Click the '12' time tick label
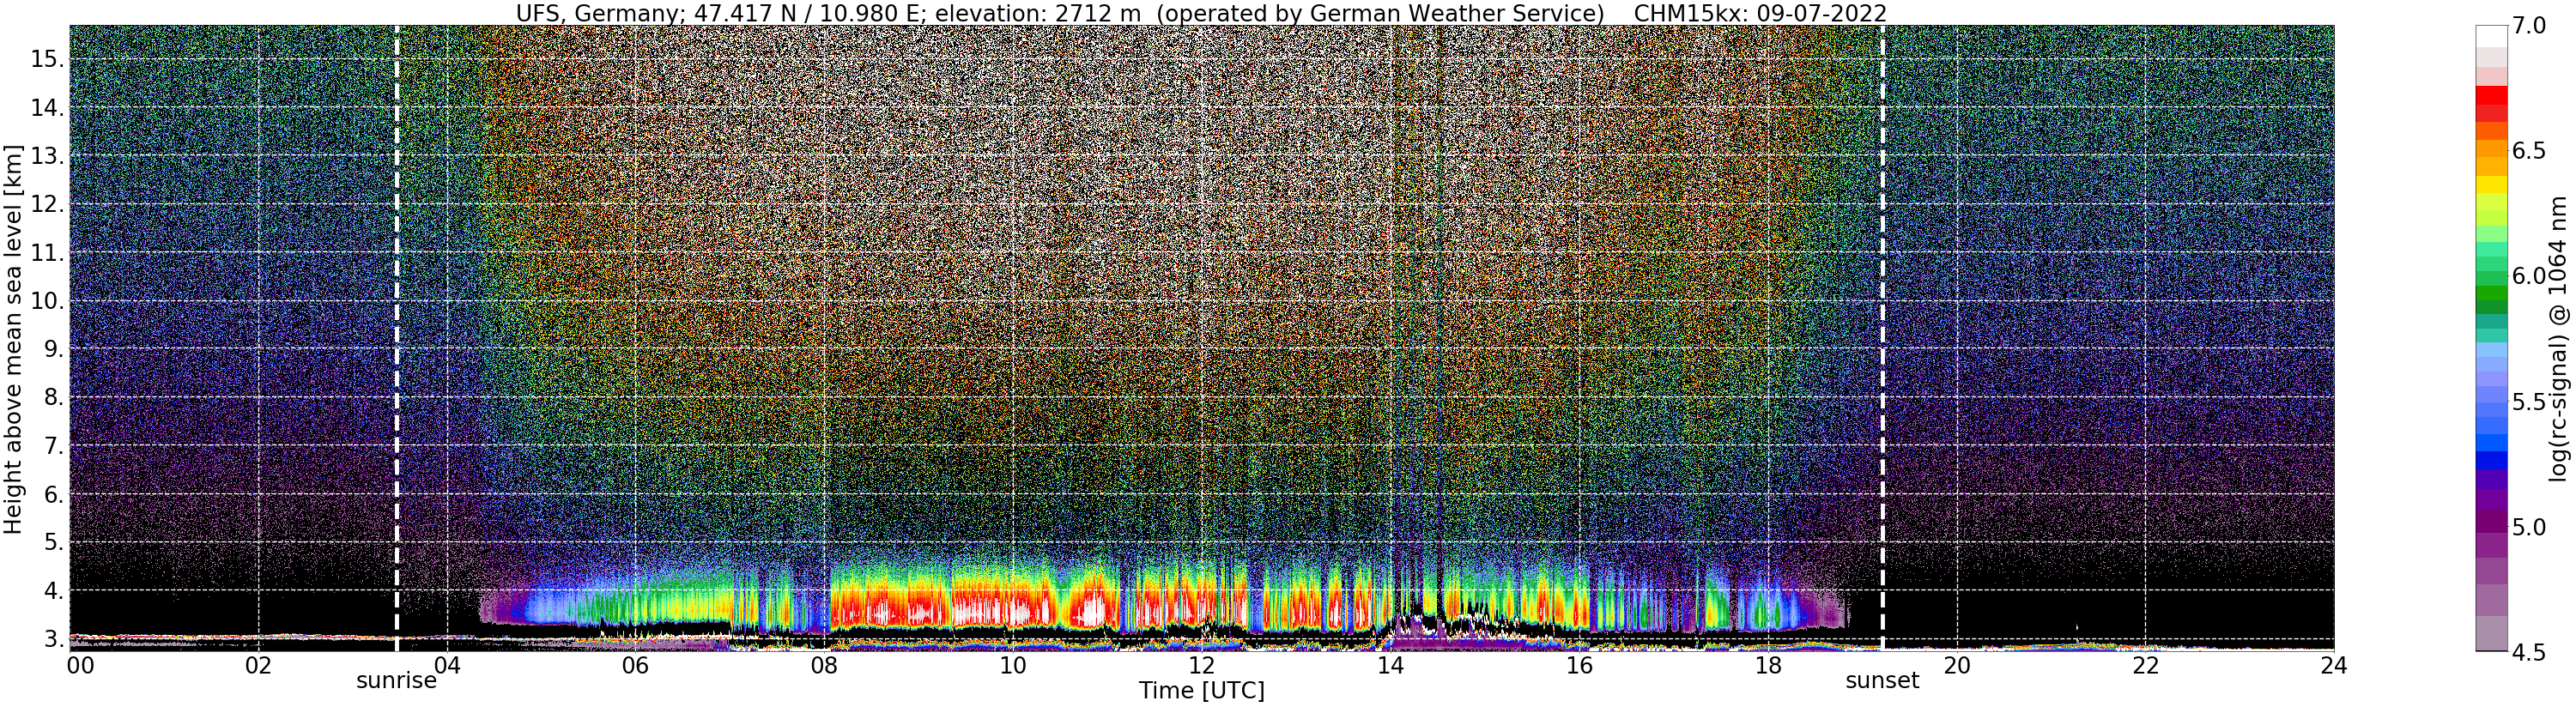The height and width of the screenshot is (707, 2576). click(1201, 666)
